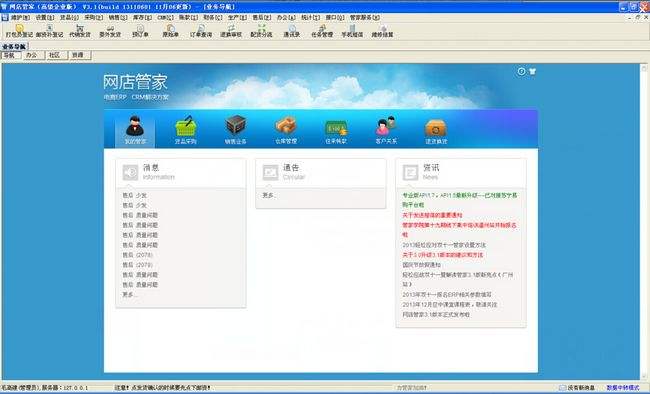Launch the 订单查询 order search tool
The height and width of the screenshot is (394, 650).
click(201, 31)
